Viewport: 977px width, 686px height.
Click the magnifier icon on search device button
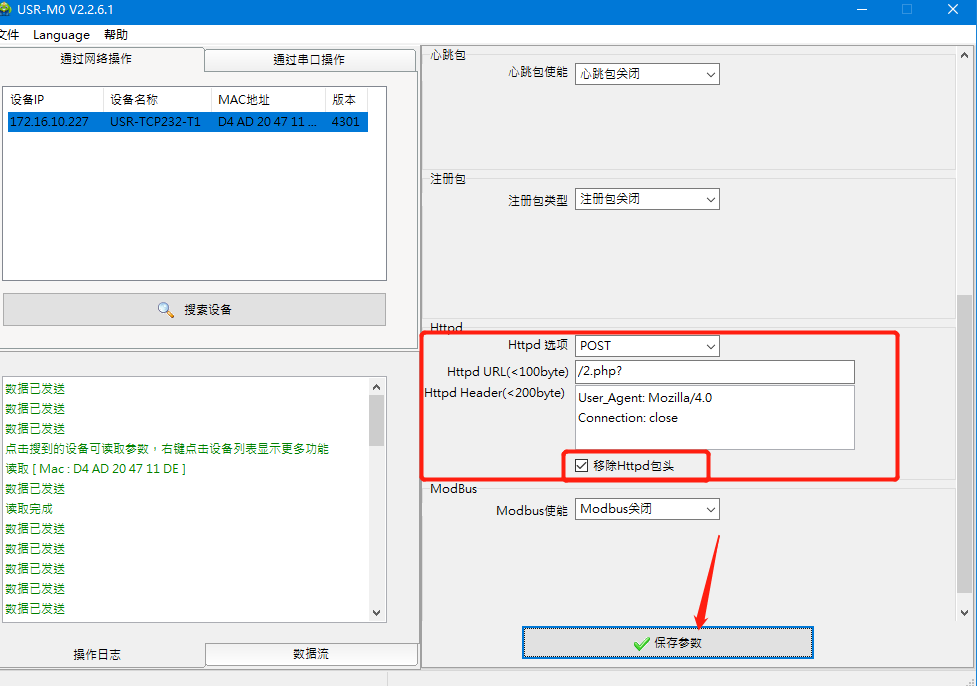166,310
